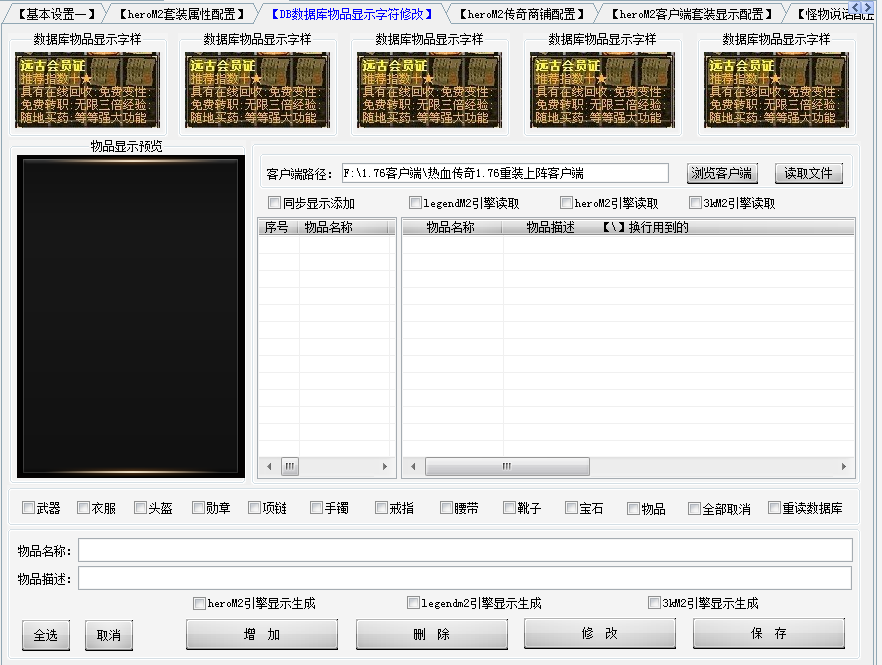
Task: Click the black 物品显示预览 preview panel
Action: (x=130, y=317)
